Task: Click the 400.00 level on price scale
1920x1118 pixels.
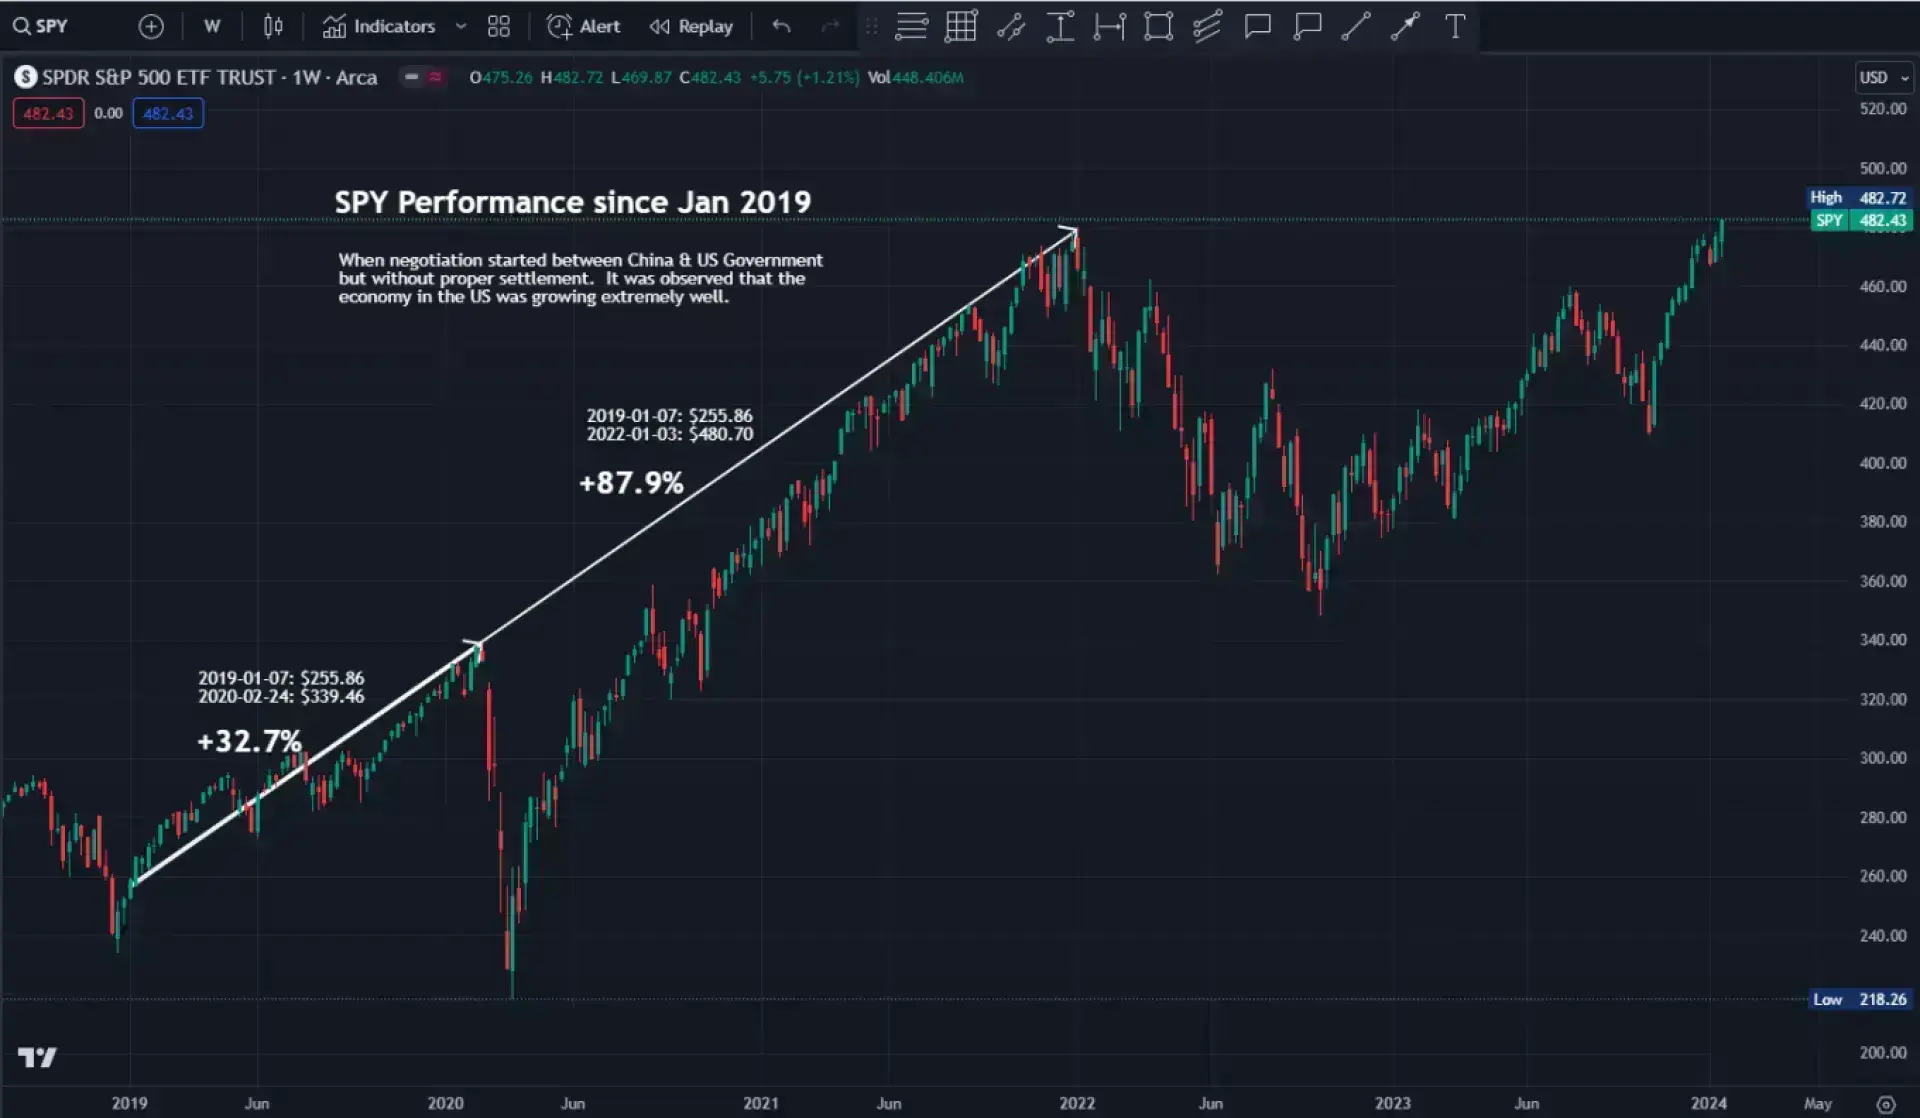Action: pyautogui.click(x=1883, y=463)
